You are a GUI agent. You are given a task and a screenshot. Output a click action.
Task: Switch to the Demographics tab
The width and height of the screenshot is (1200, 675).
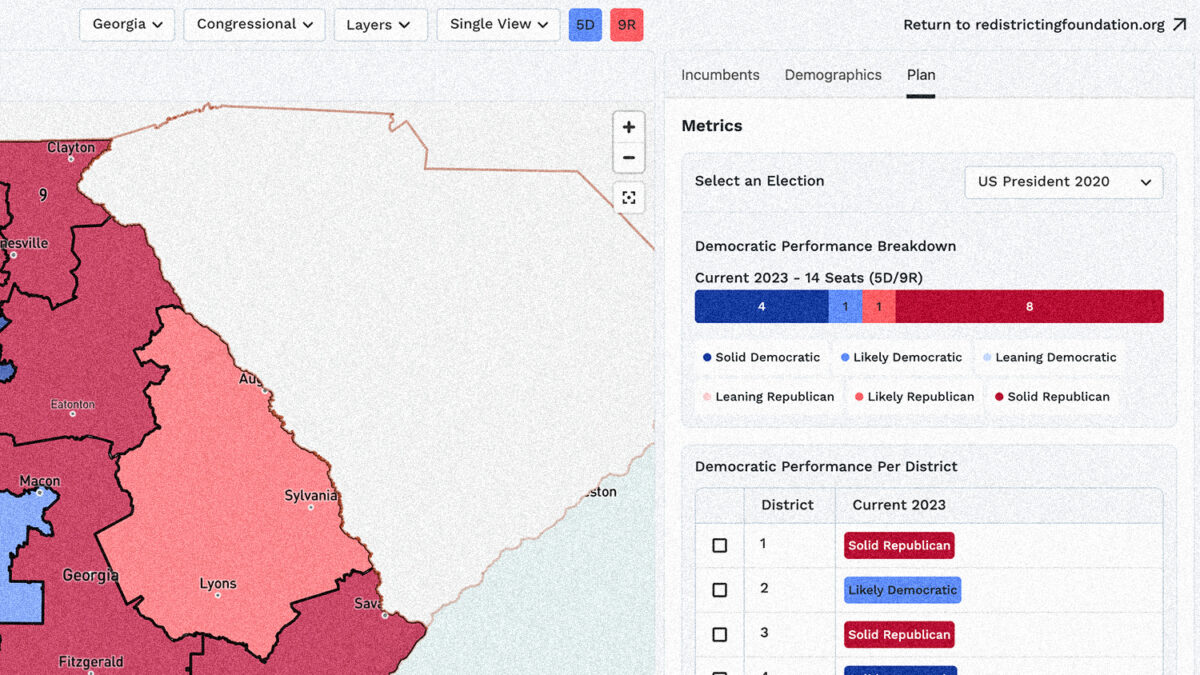click(x=833, y=75)
